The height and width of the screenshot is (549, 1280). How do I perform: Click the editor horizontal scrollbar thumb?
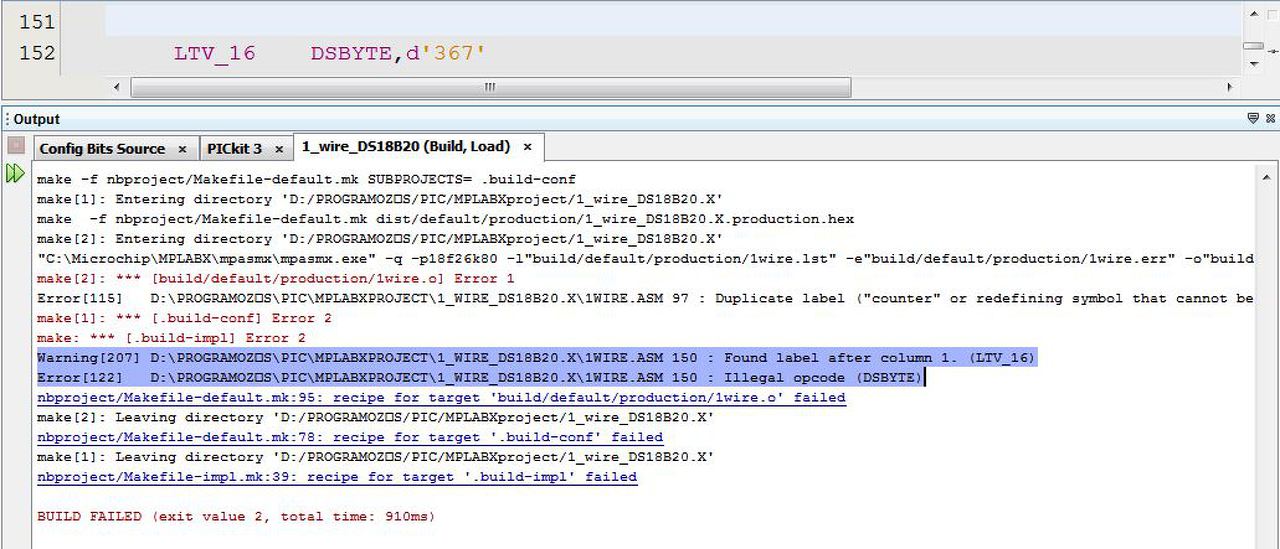click(x=490, y=87)
